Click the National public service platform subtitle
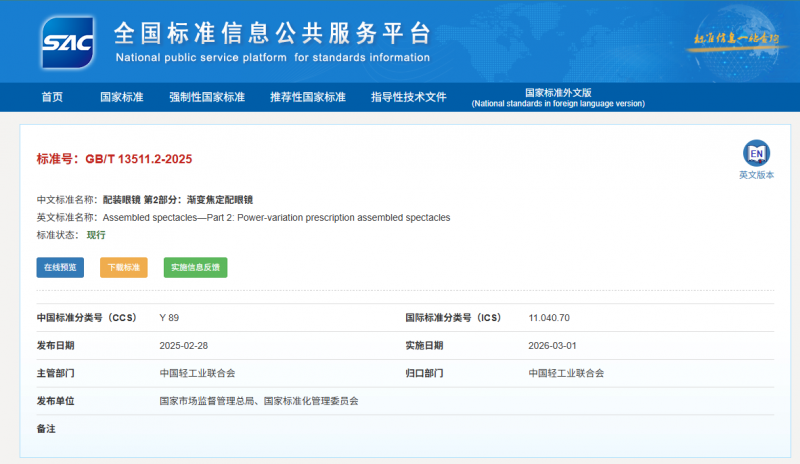 pos(272,58)
